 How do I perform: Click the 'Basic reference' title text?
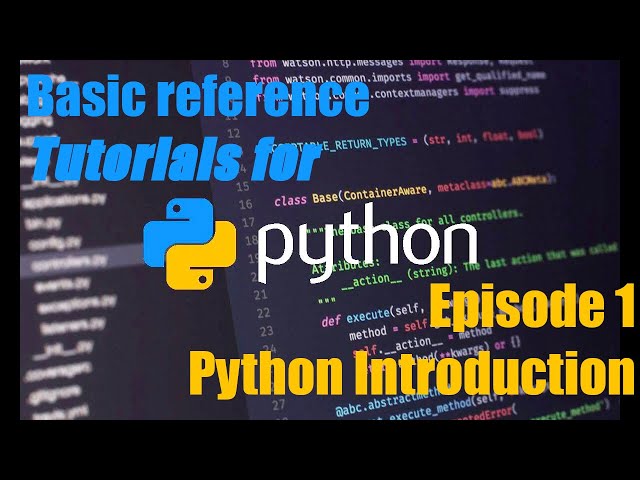199,96
